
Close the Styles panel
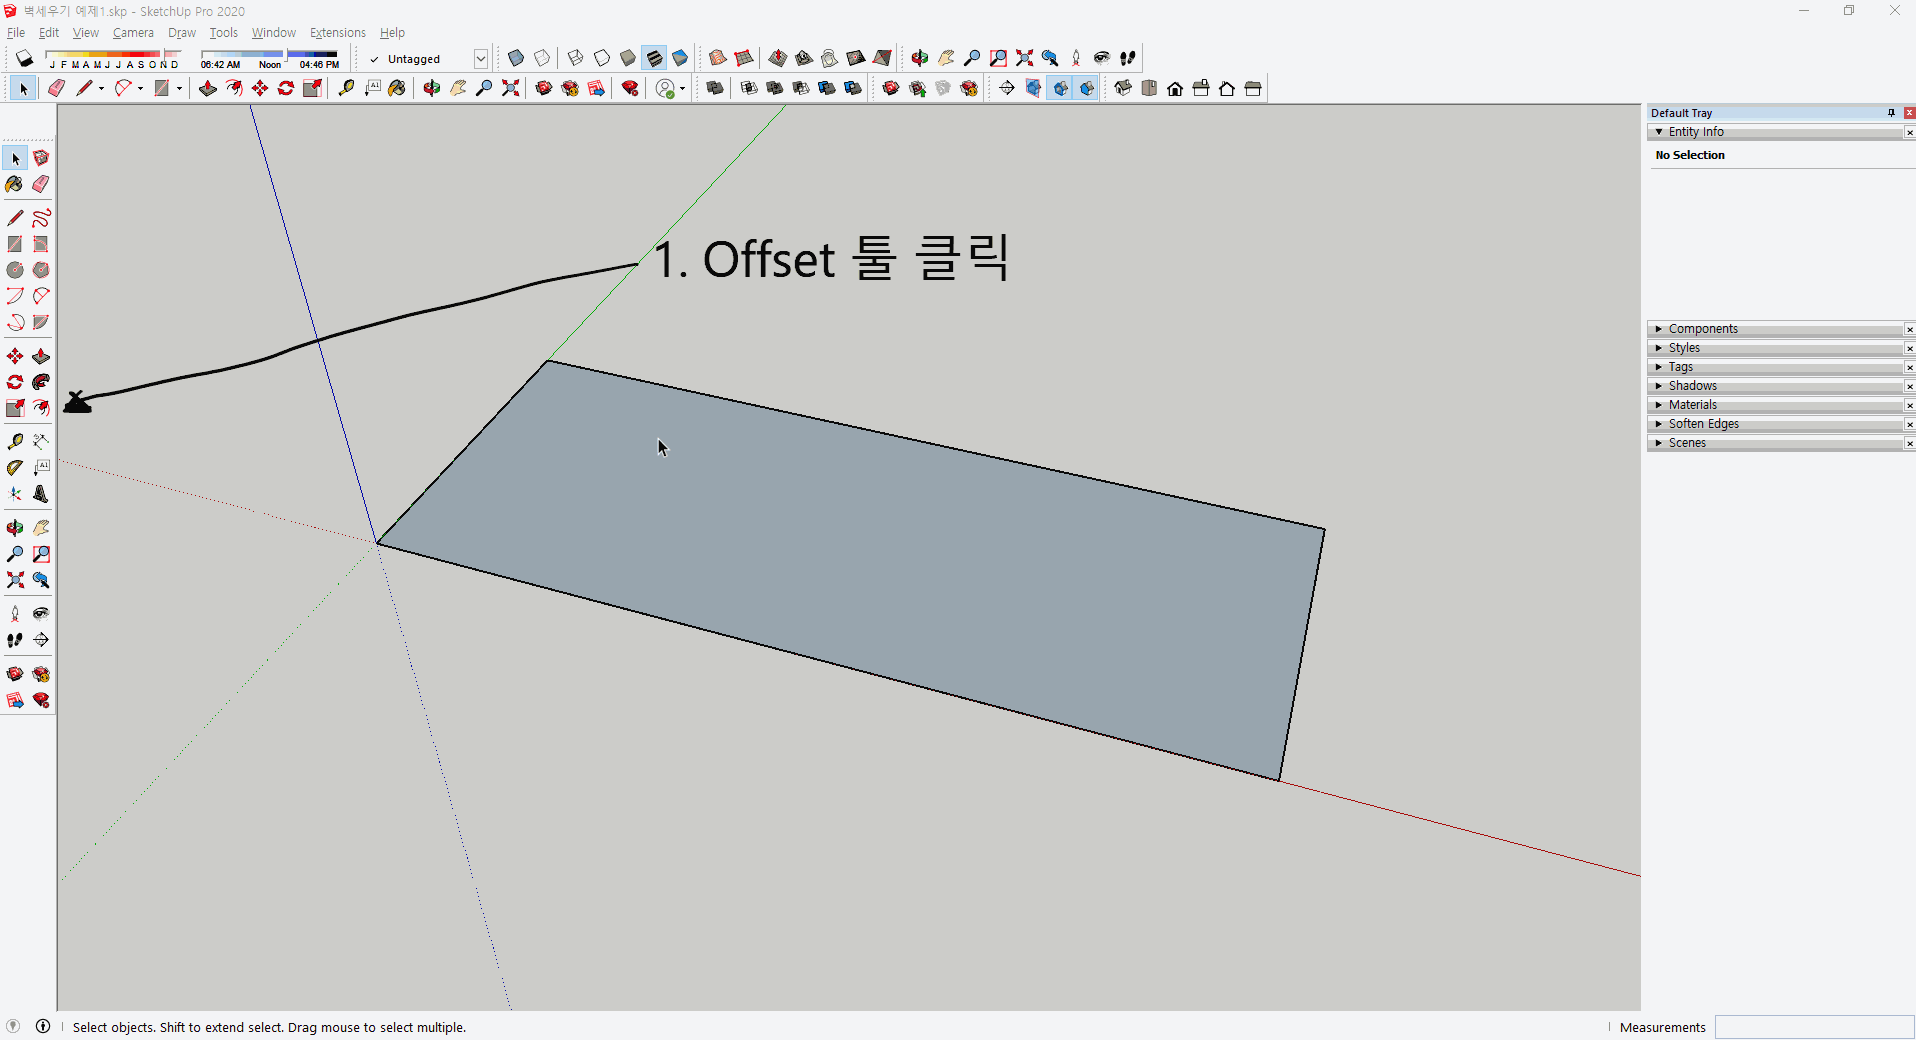pyautogui.click(x=1909, y=347)
